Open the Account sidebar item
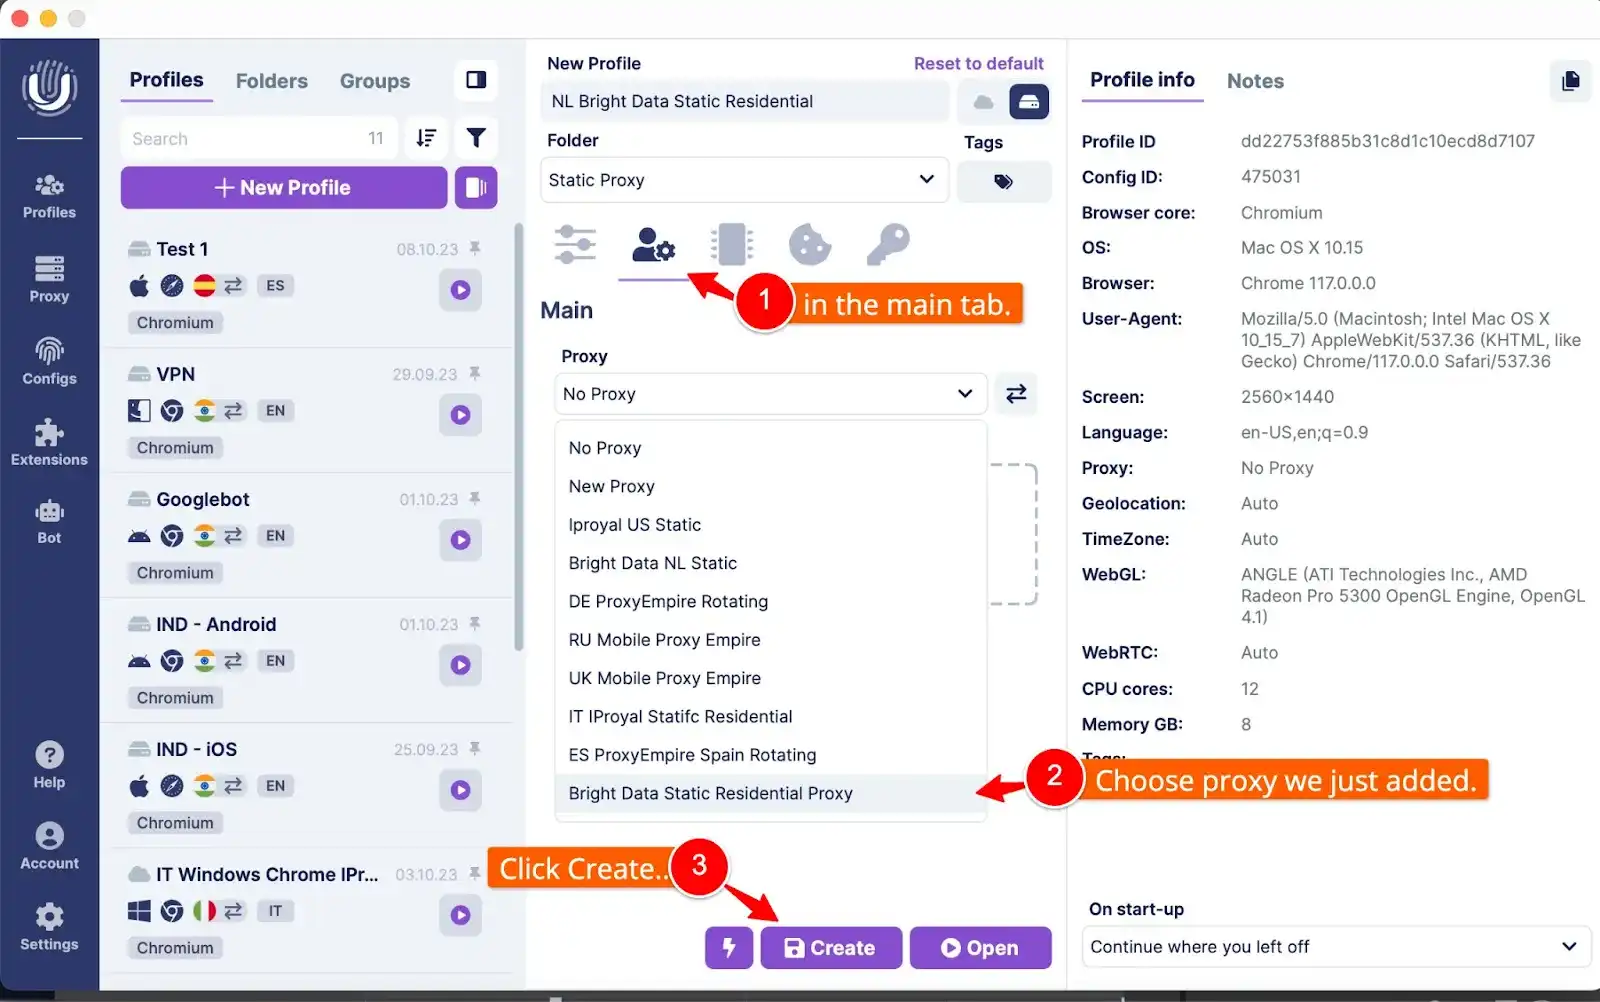Screen dimensions: 1600x1002 pos(49,846)
